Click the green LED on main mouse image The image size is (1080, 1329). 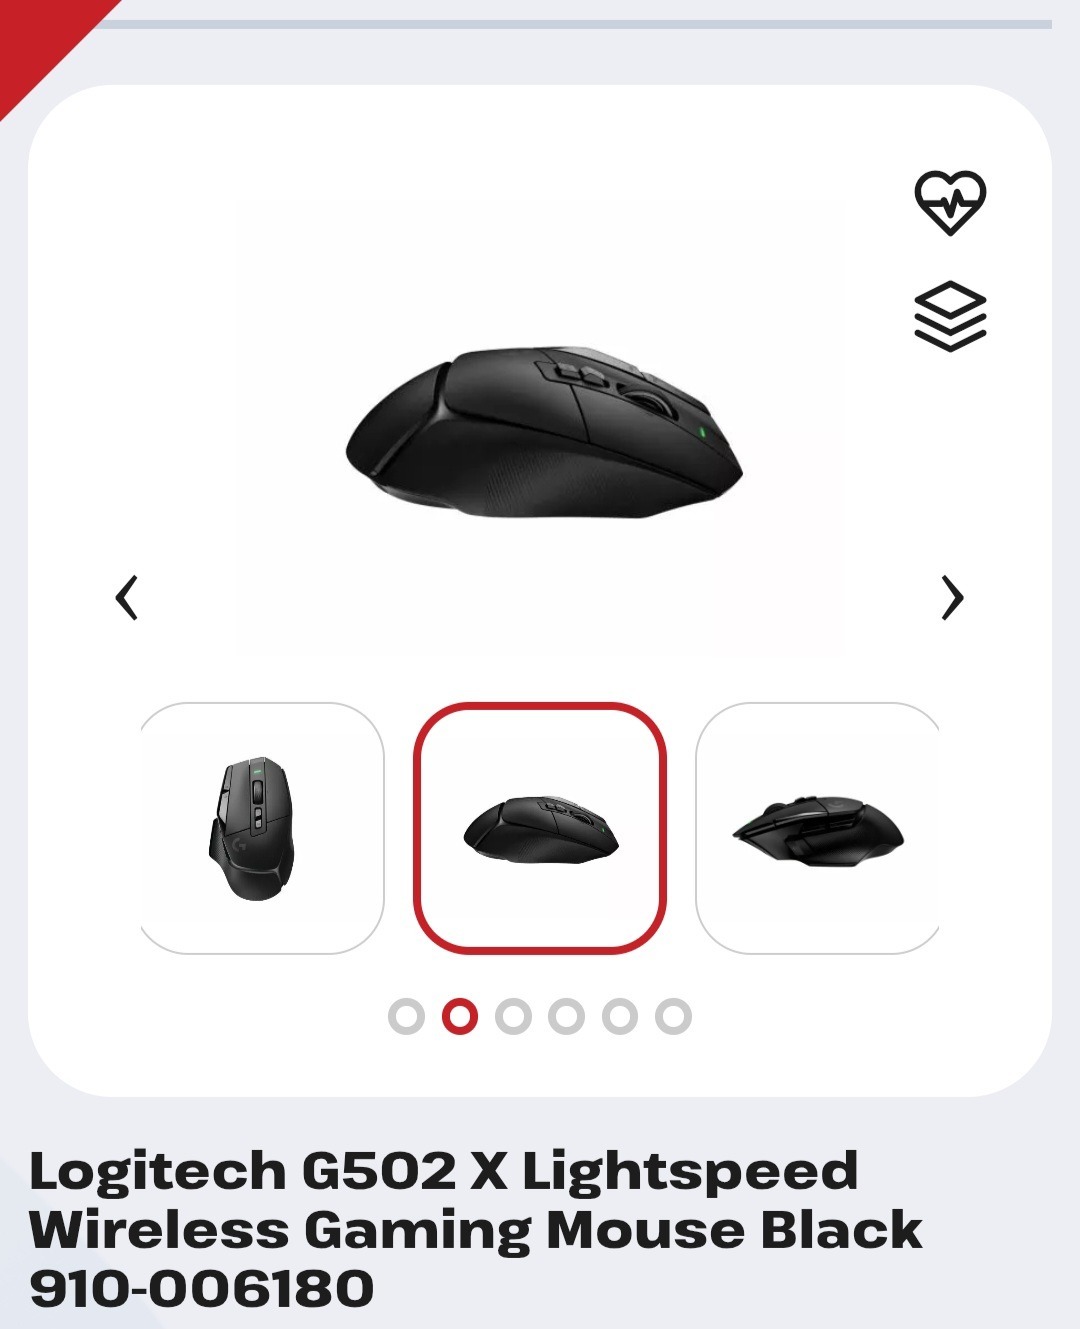coord(702,433)
